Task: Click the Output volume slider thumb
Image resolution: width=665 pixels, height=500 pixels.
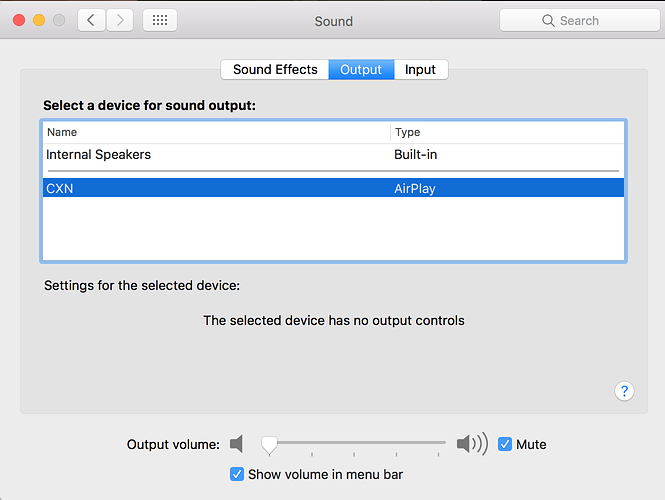Action: tap(269, 445)
